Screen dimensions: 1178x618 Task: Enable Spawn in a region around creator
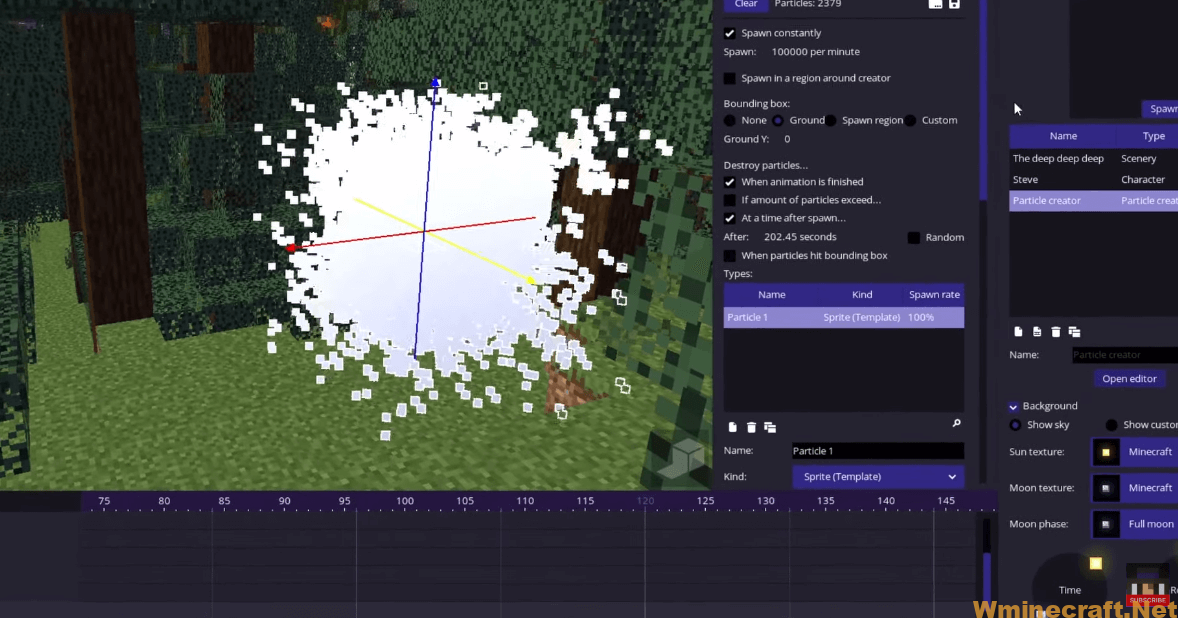tap(729, 78)
